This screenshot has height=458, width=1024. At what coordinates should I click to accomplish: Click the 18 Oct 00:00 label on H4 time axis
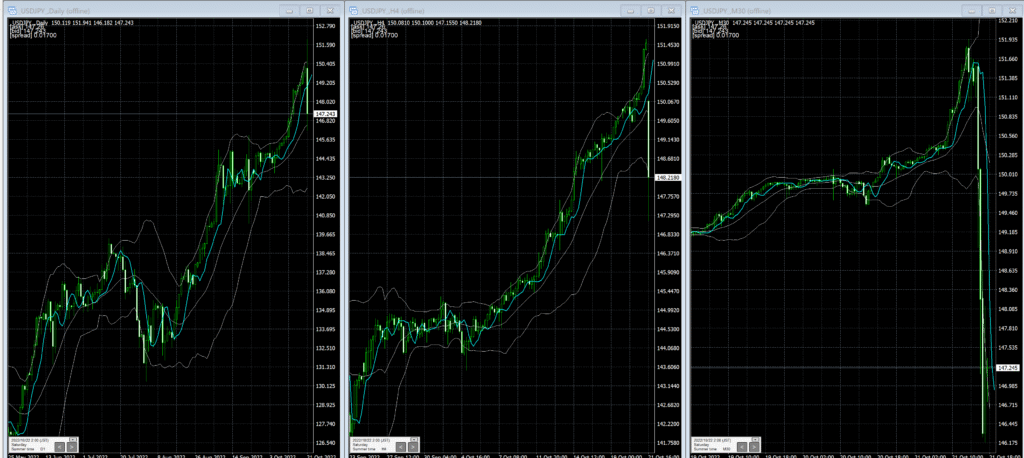[626, 455]
